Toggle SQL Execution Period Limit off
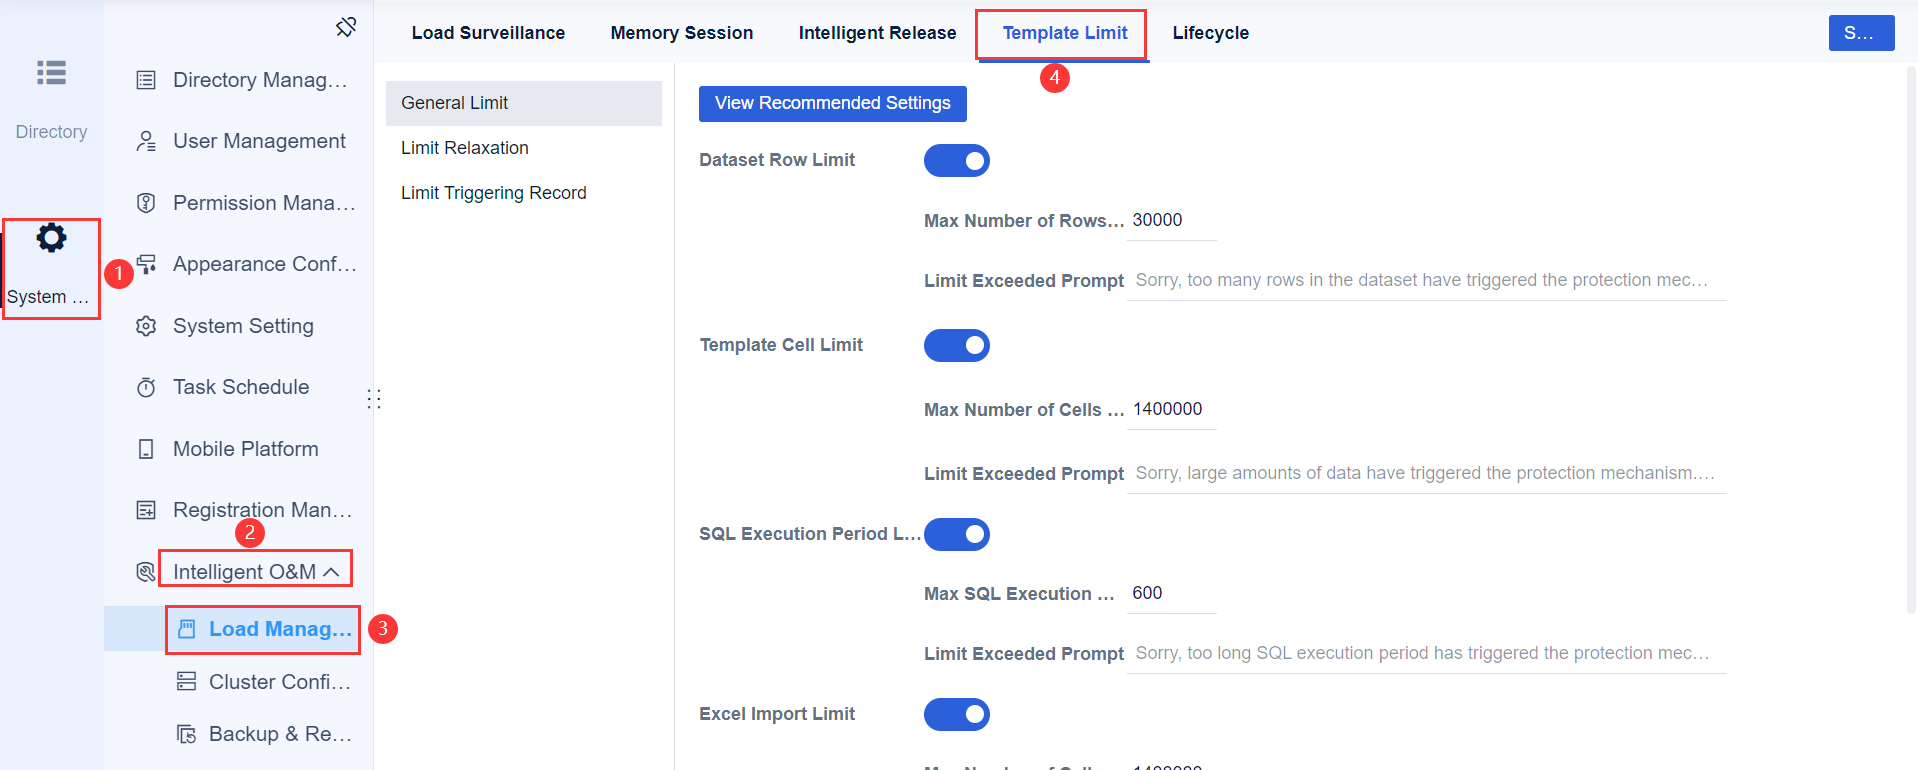 pyautogui.click(x=956, y=534)
